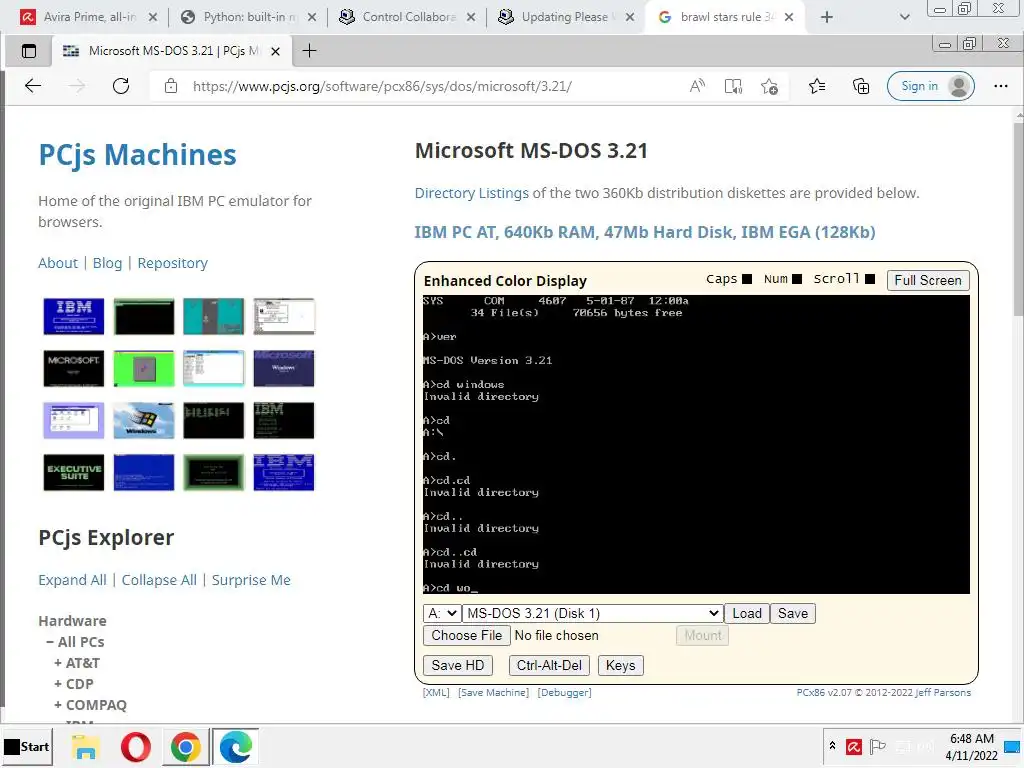Screen dimensions: 1024x768
Task: Select the Microsoft MS-DOS 3.21 Edge tab
Action: click(171, 51)
